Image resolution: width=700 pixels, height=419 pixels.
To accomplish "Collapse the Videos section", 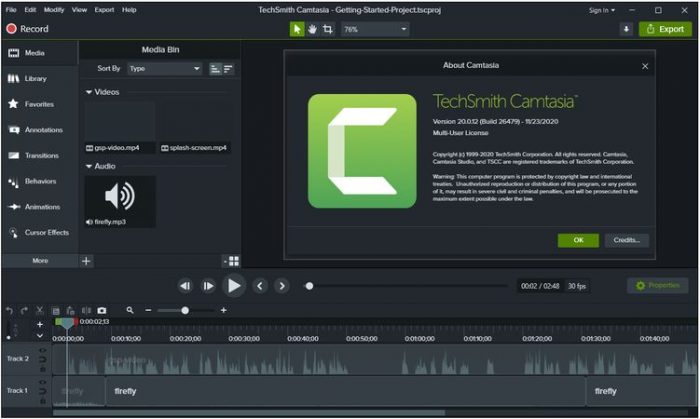I will (89, 92).
